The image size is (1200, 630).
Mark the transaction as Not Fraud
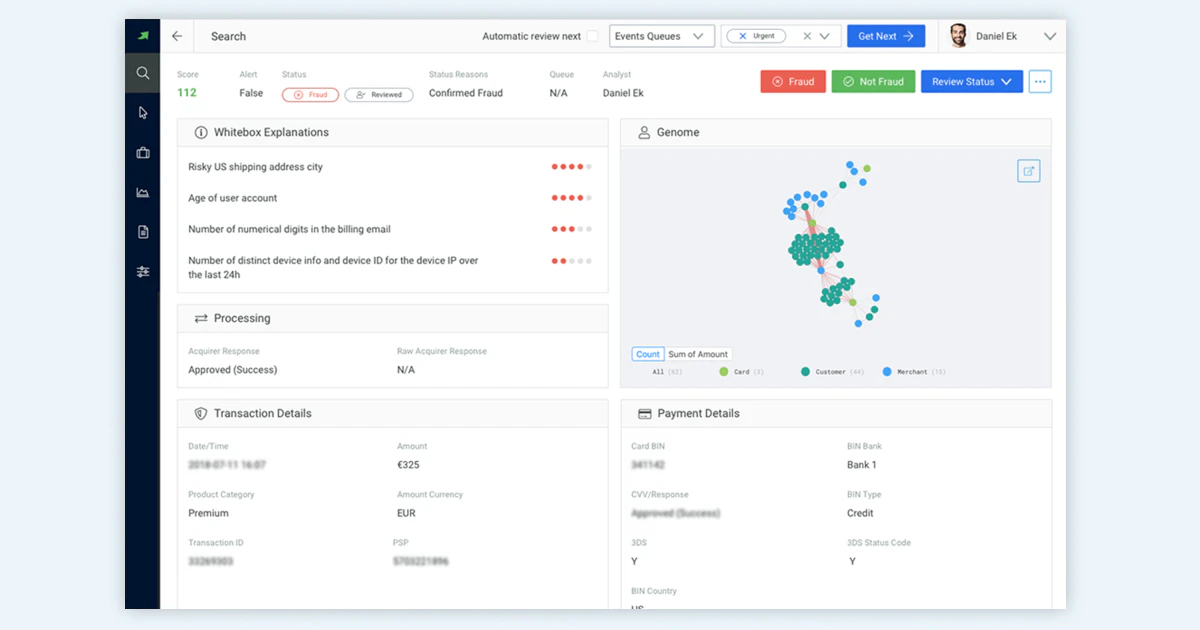click(872, 82)
